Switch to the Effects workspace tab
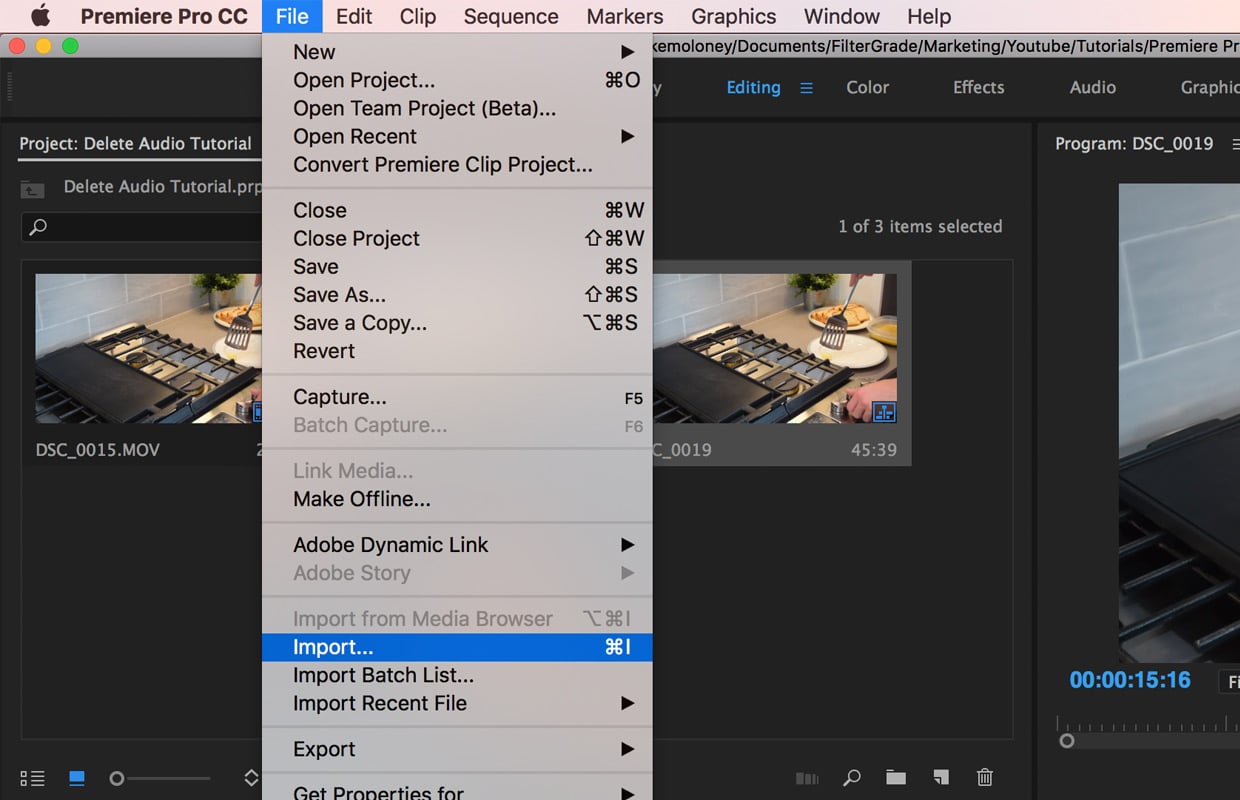The image size is (1240, 800). (x=978, y=87)
